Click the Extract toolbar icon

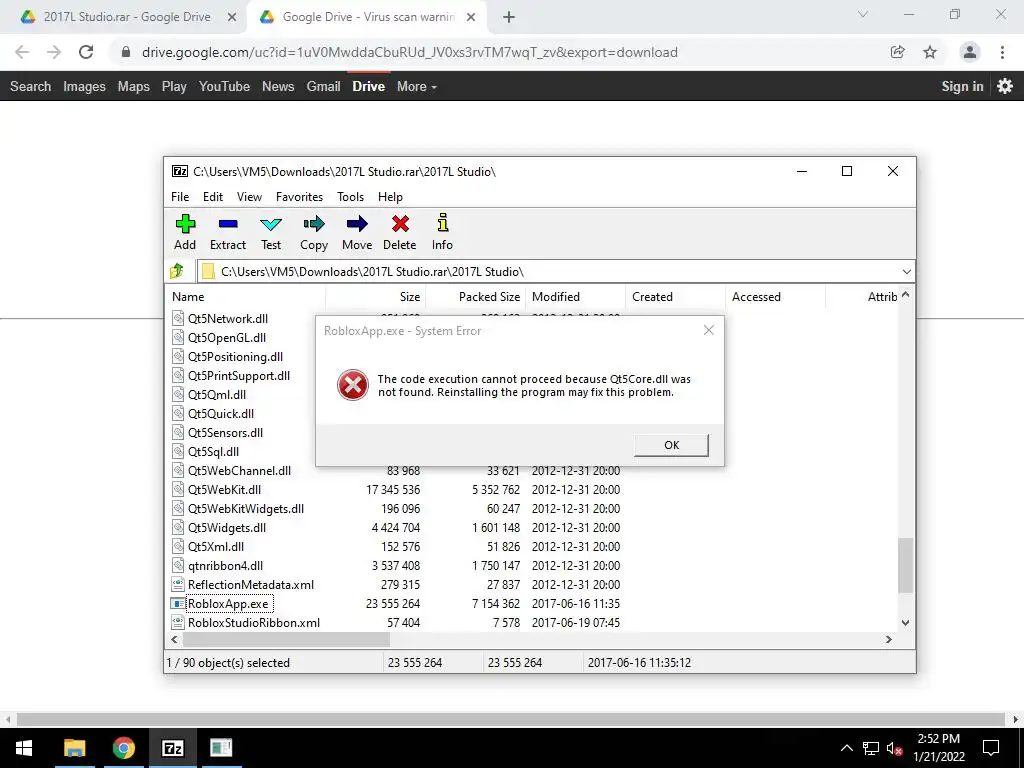point(228,224)
